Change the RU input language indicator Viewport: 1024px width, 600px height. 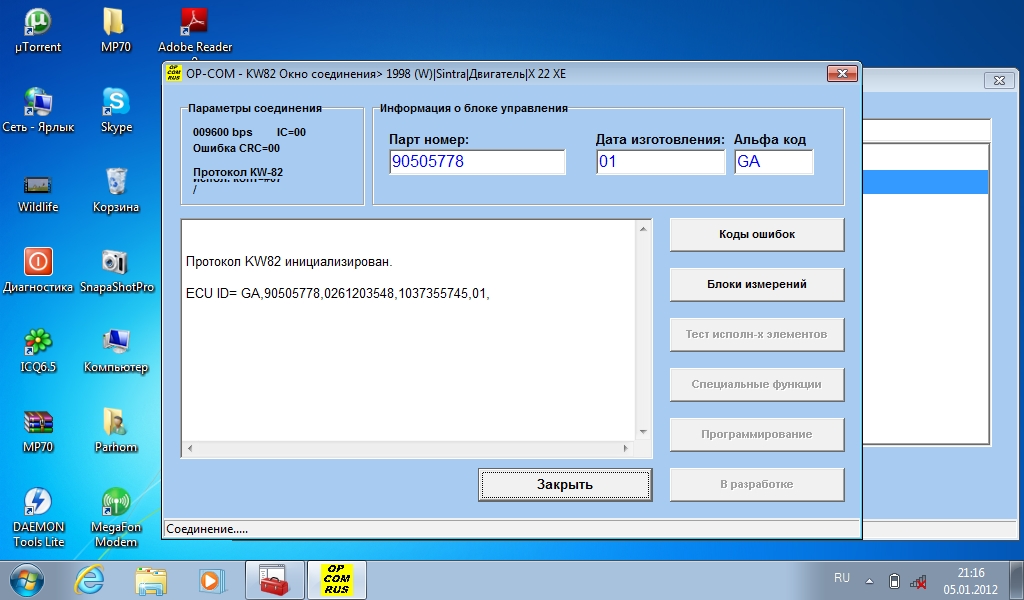pyautogui.click(x=842, y=578)
